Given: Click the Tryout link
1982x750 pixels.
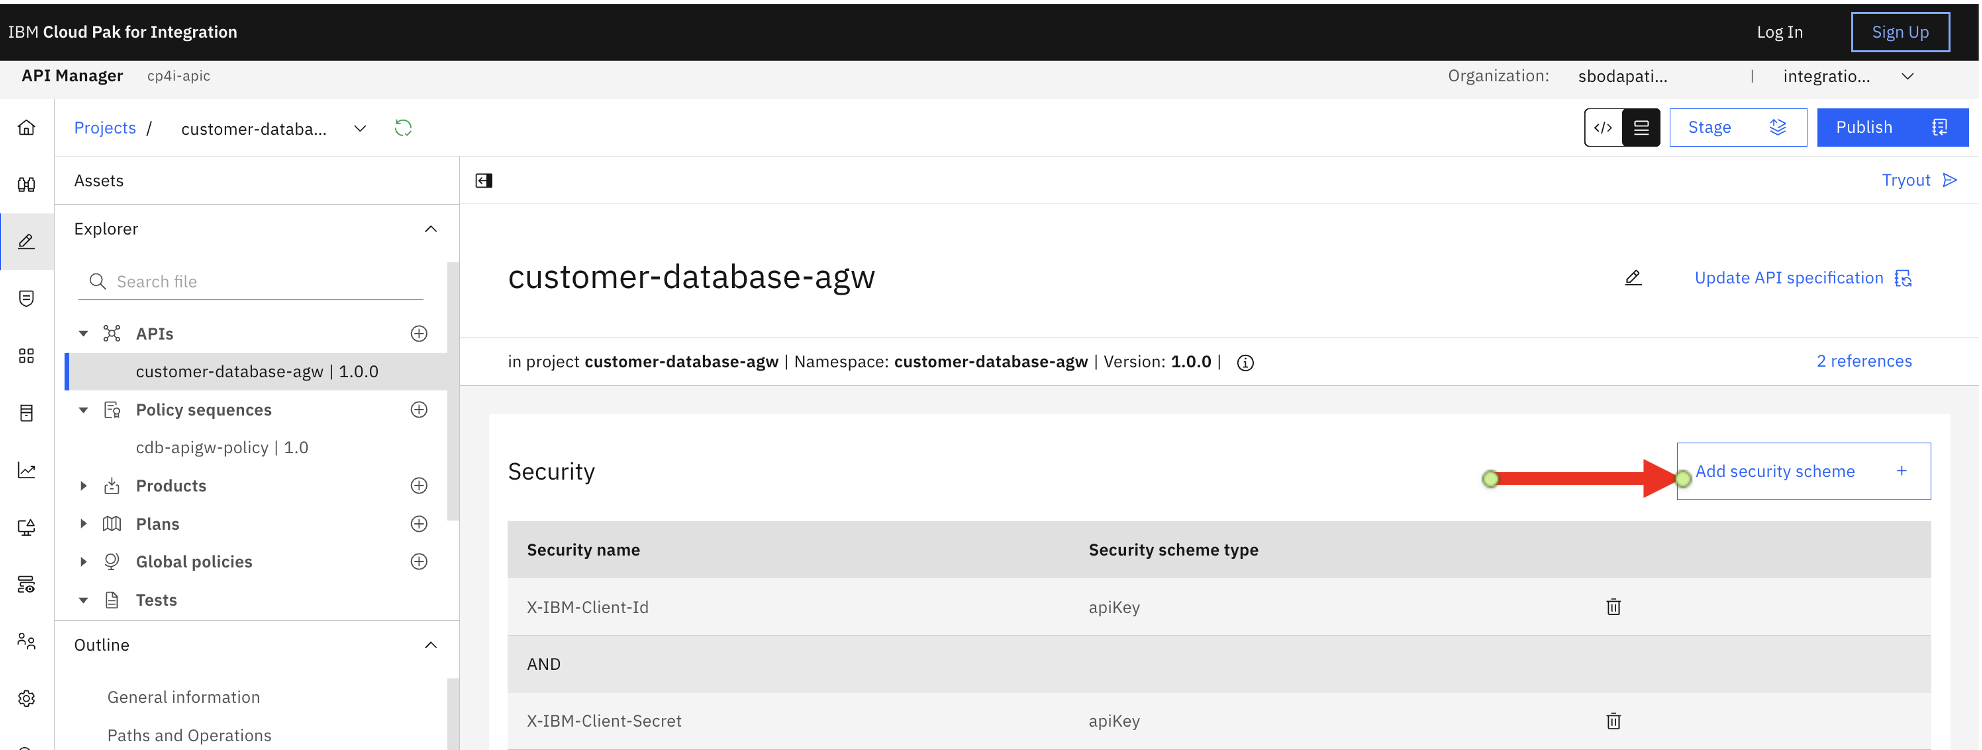Looking at the screenshot, I should [x=1919, y=180].
